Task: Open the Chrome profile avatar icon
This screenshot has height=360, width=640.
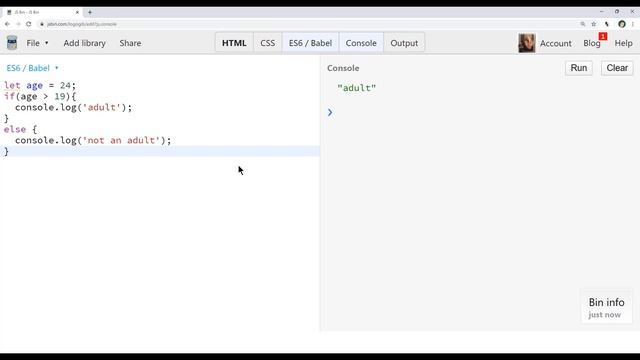Action: pyautogui.click(x=622, y=24)
